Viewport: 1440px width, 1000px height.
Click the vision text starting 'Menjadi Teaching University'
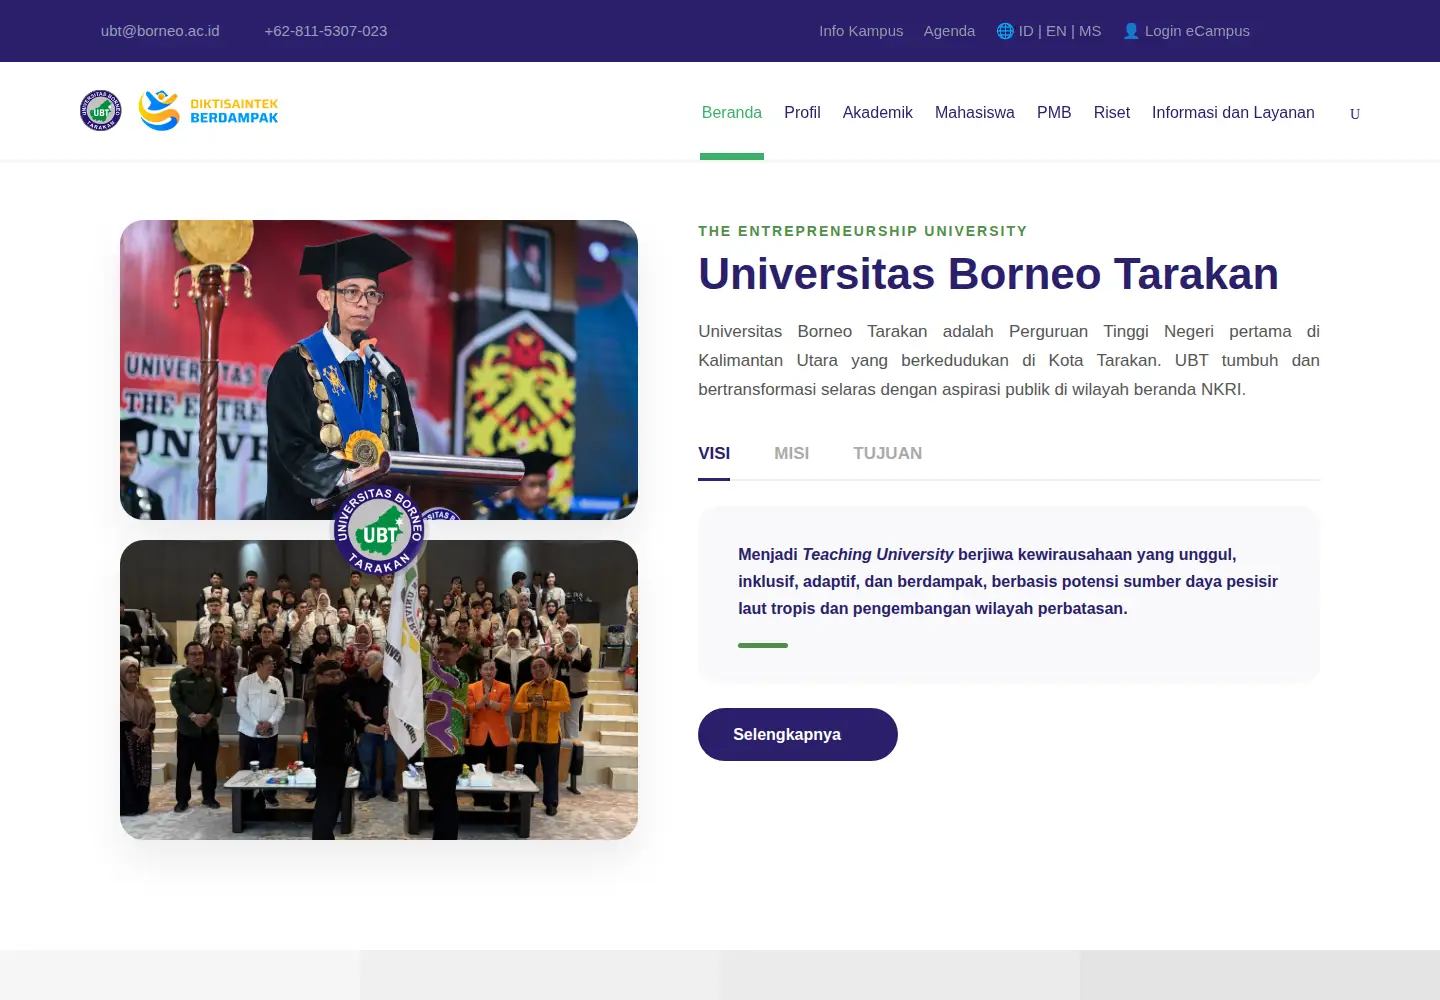tap(1008, 581)
